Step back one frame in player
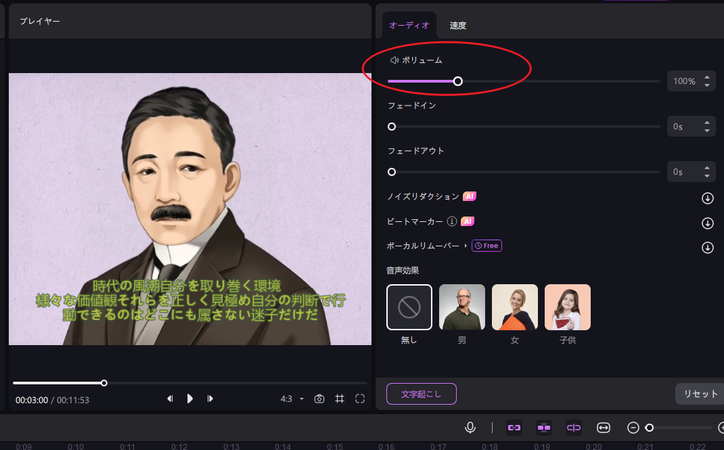The image size is (724, 450). [170, 399]
